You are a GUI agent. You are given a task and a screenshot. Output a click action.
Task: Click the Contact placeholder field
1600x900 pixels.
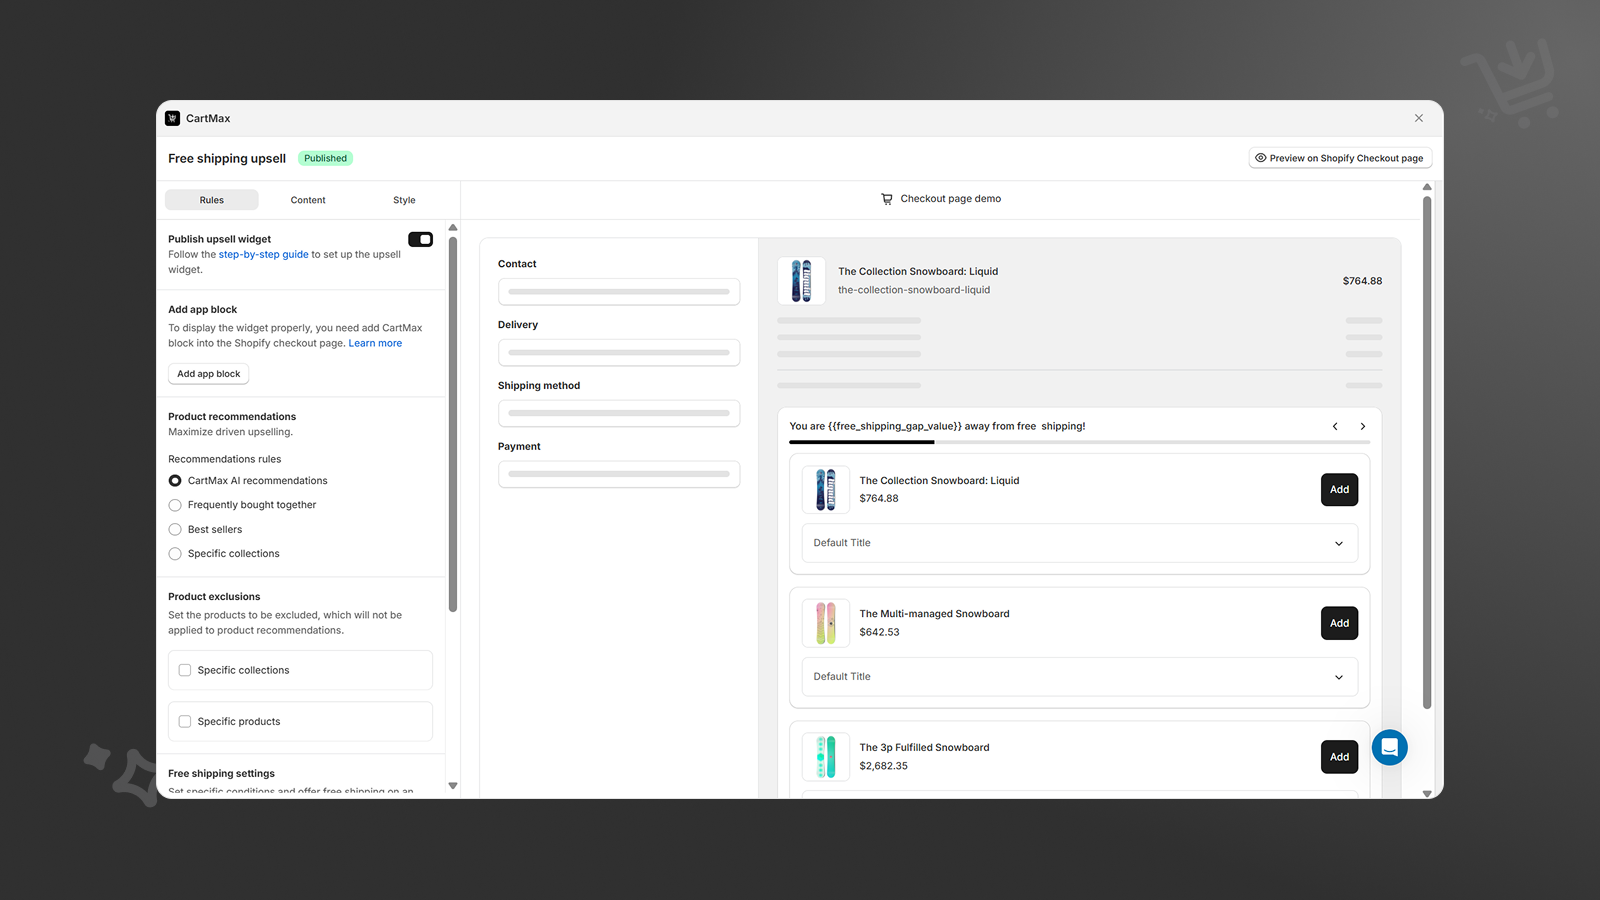[619, 292]
